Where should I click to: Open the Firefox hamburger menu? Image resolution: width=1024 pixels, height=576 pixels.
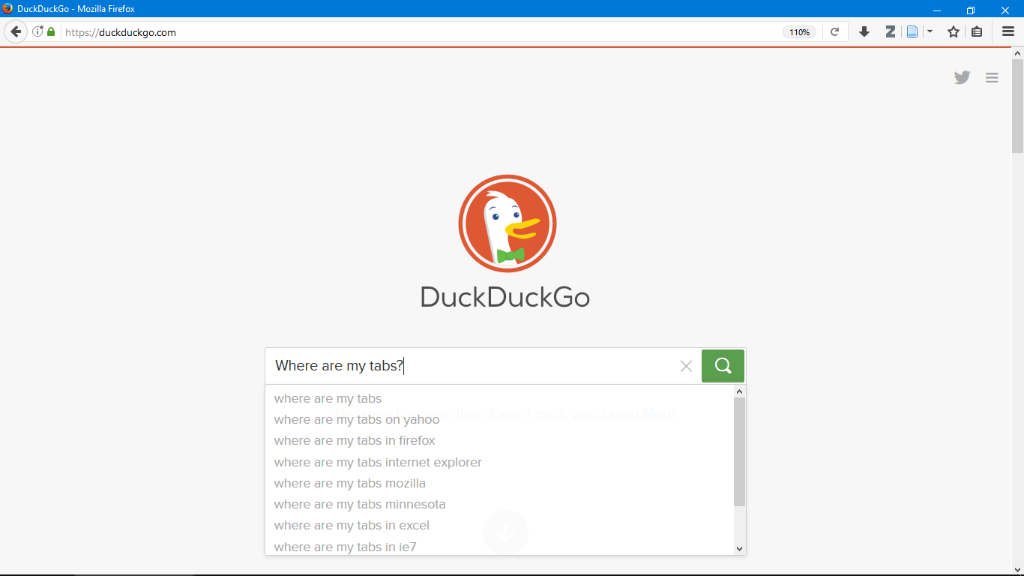pyautogui.click(x=1008, y=31)
